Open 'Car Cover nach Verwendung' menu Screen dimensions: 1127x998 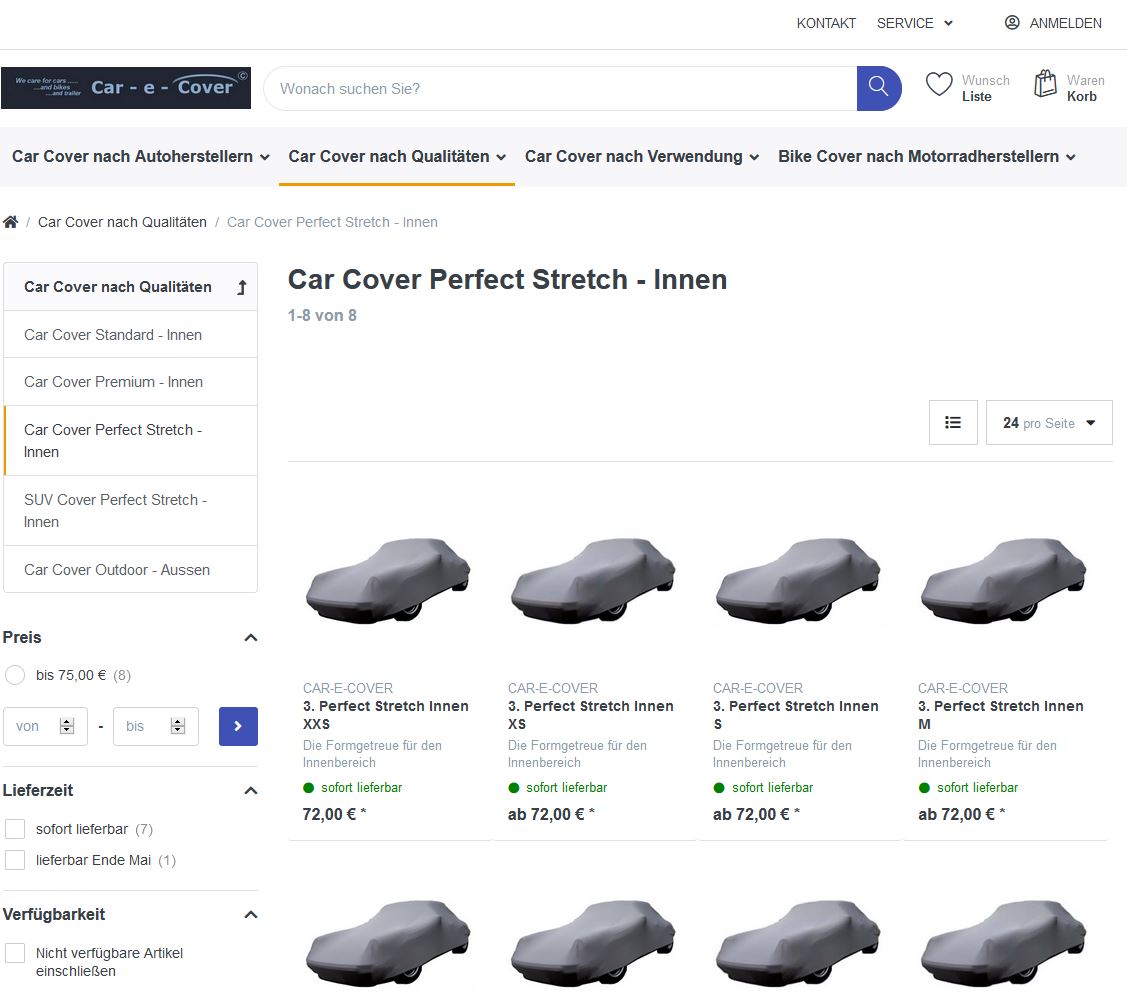pos(642,157)
